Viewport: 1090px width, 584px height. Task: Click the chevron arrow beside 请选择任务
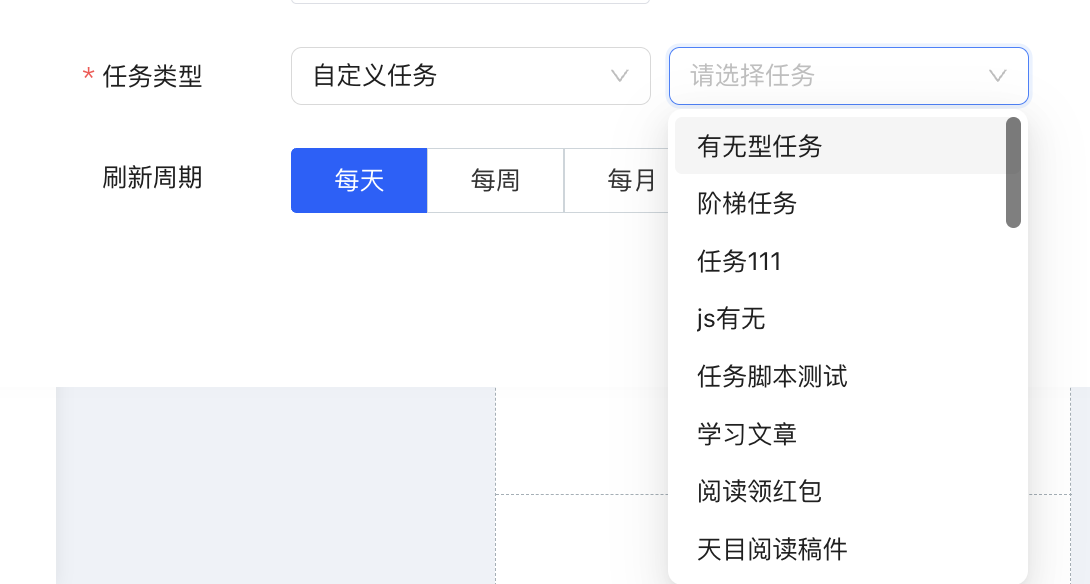point(997,76)
